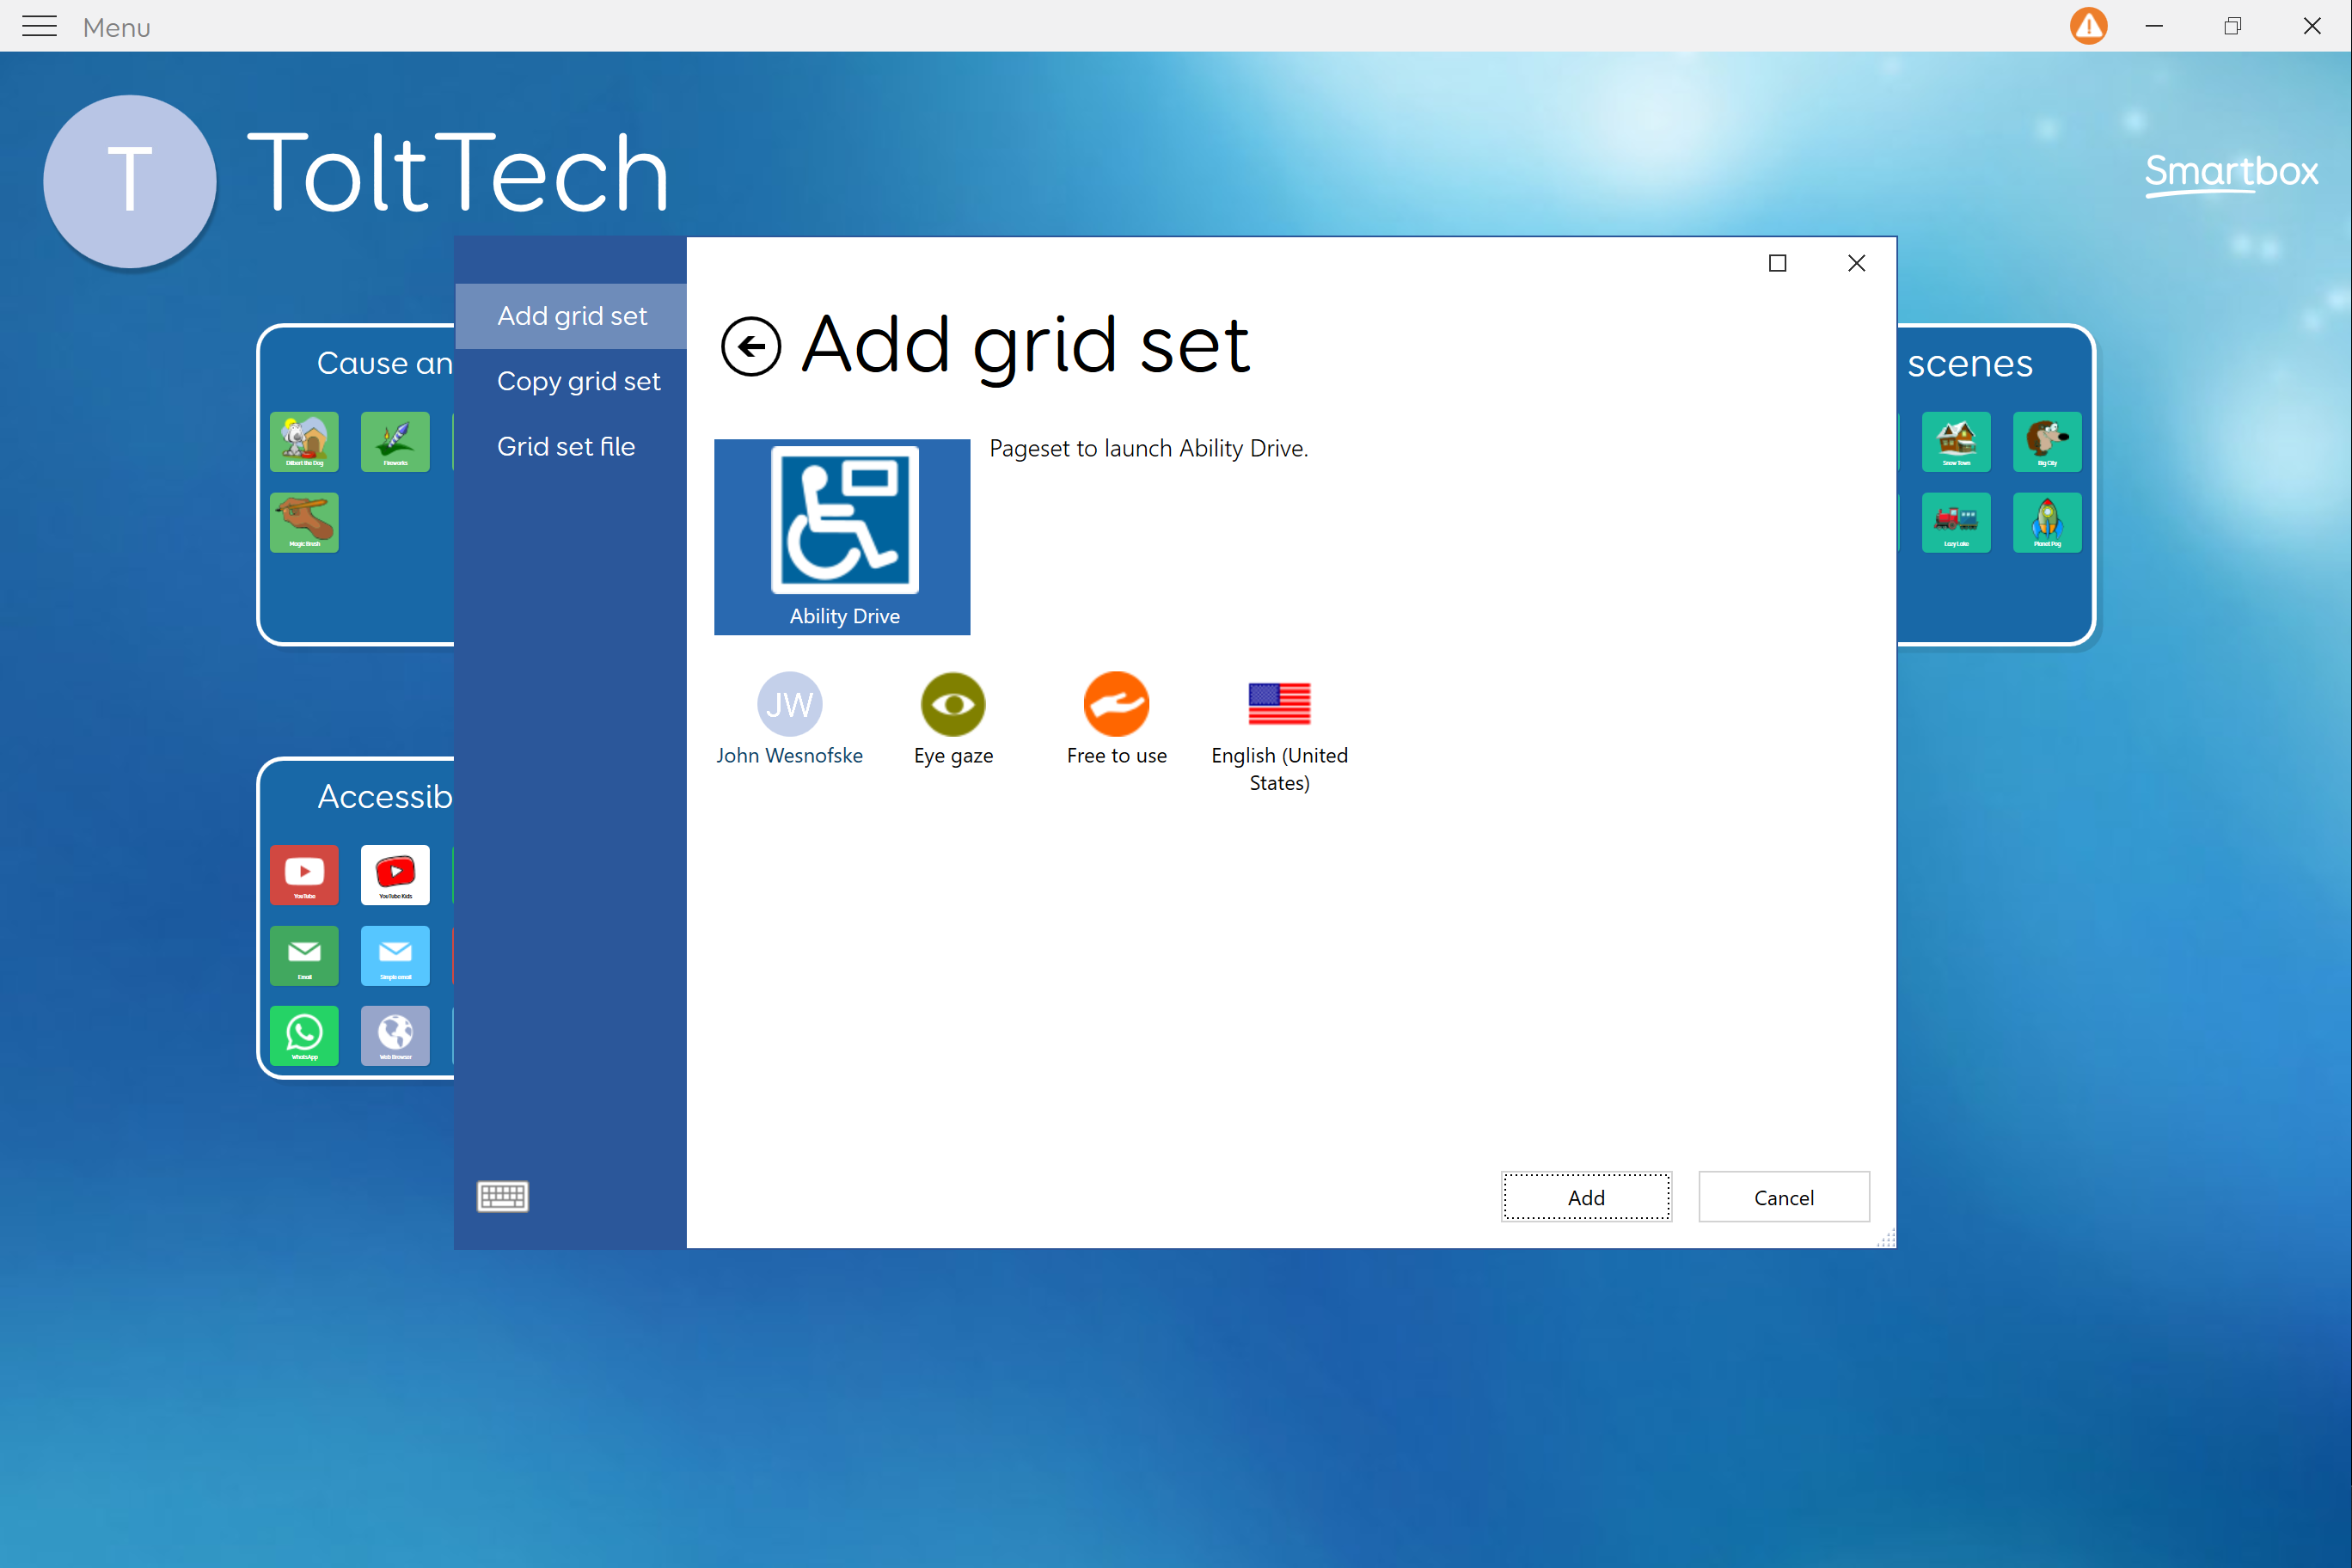The width and height of the screenshot is (2352, 1568).
Task: Open the on-screen keyboard icon
Action: (x=502, y=1196)
